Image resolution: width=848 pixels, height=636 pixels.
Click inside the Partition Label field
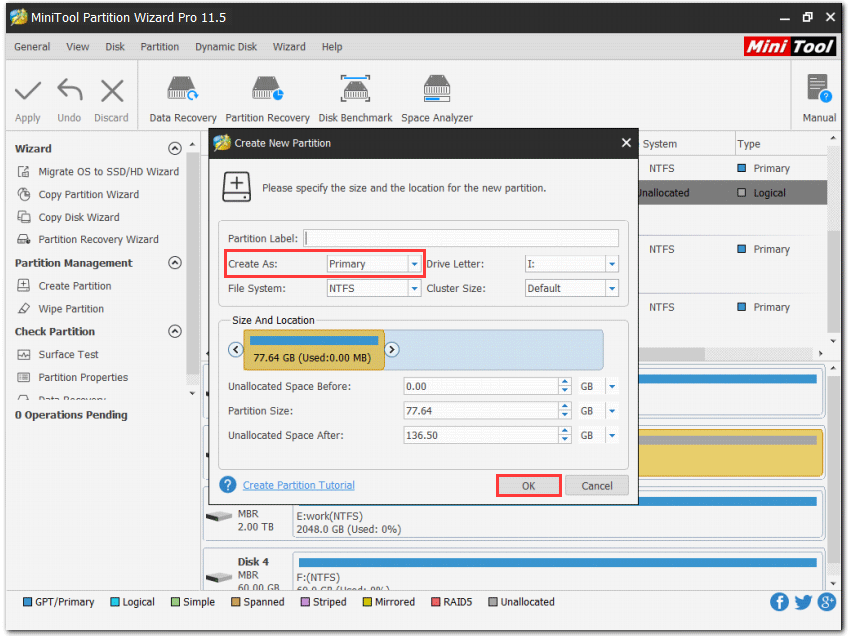[460, 238]
